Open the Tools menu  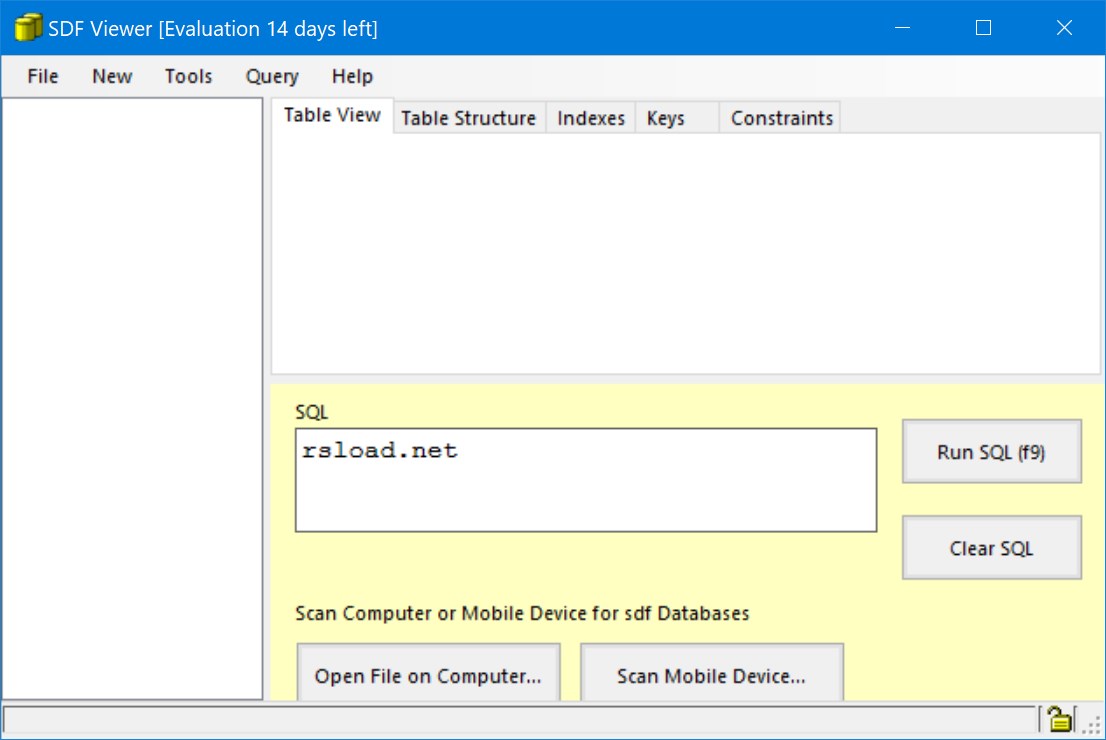point(188,76)
